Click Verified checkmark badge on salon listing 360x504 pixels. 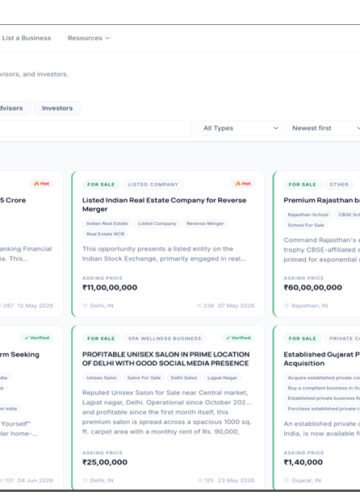click(x=238, y=338)
